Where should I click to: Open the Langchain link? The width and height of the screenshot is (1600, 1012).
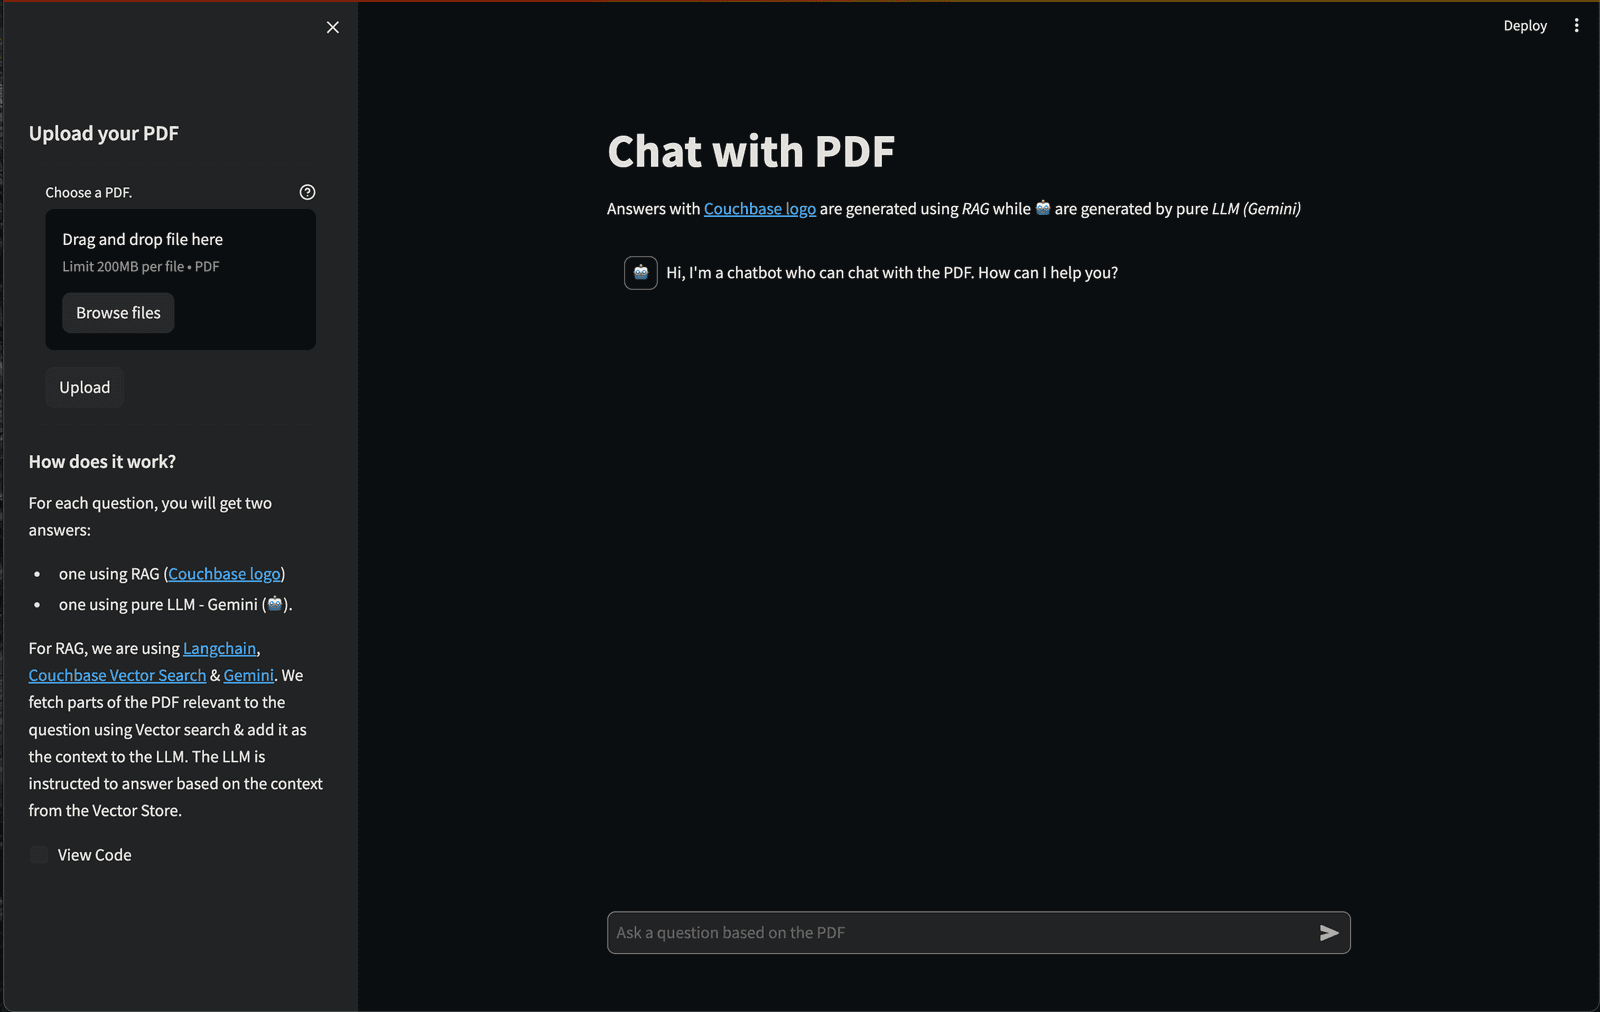[x=219, y=648]
